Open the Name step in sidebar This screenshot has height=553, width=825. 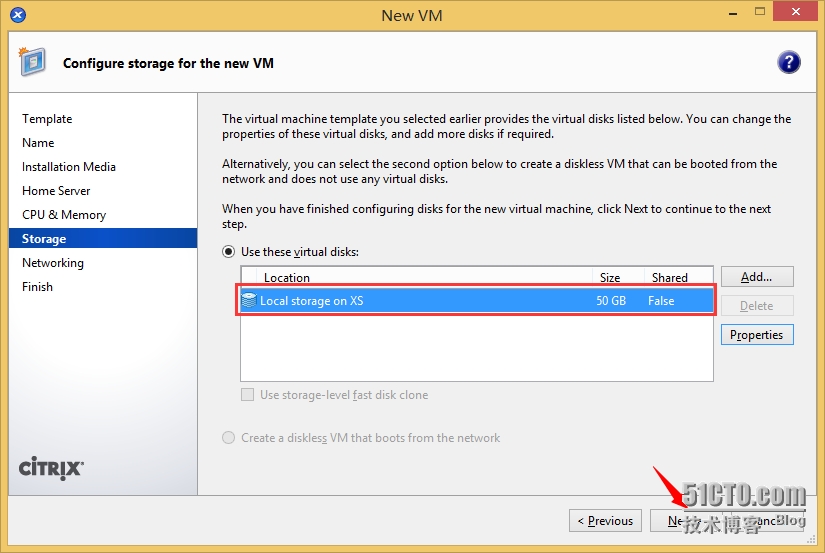pyautogui.click(x=38, y=143)
